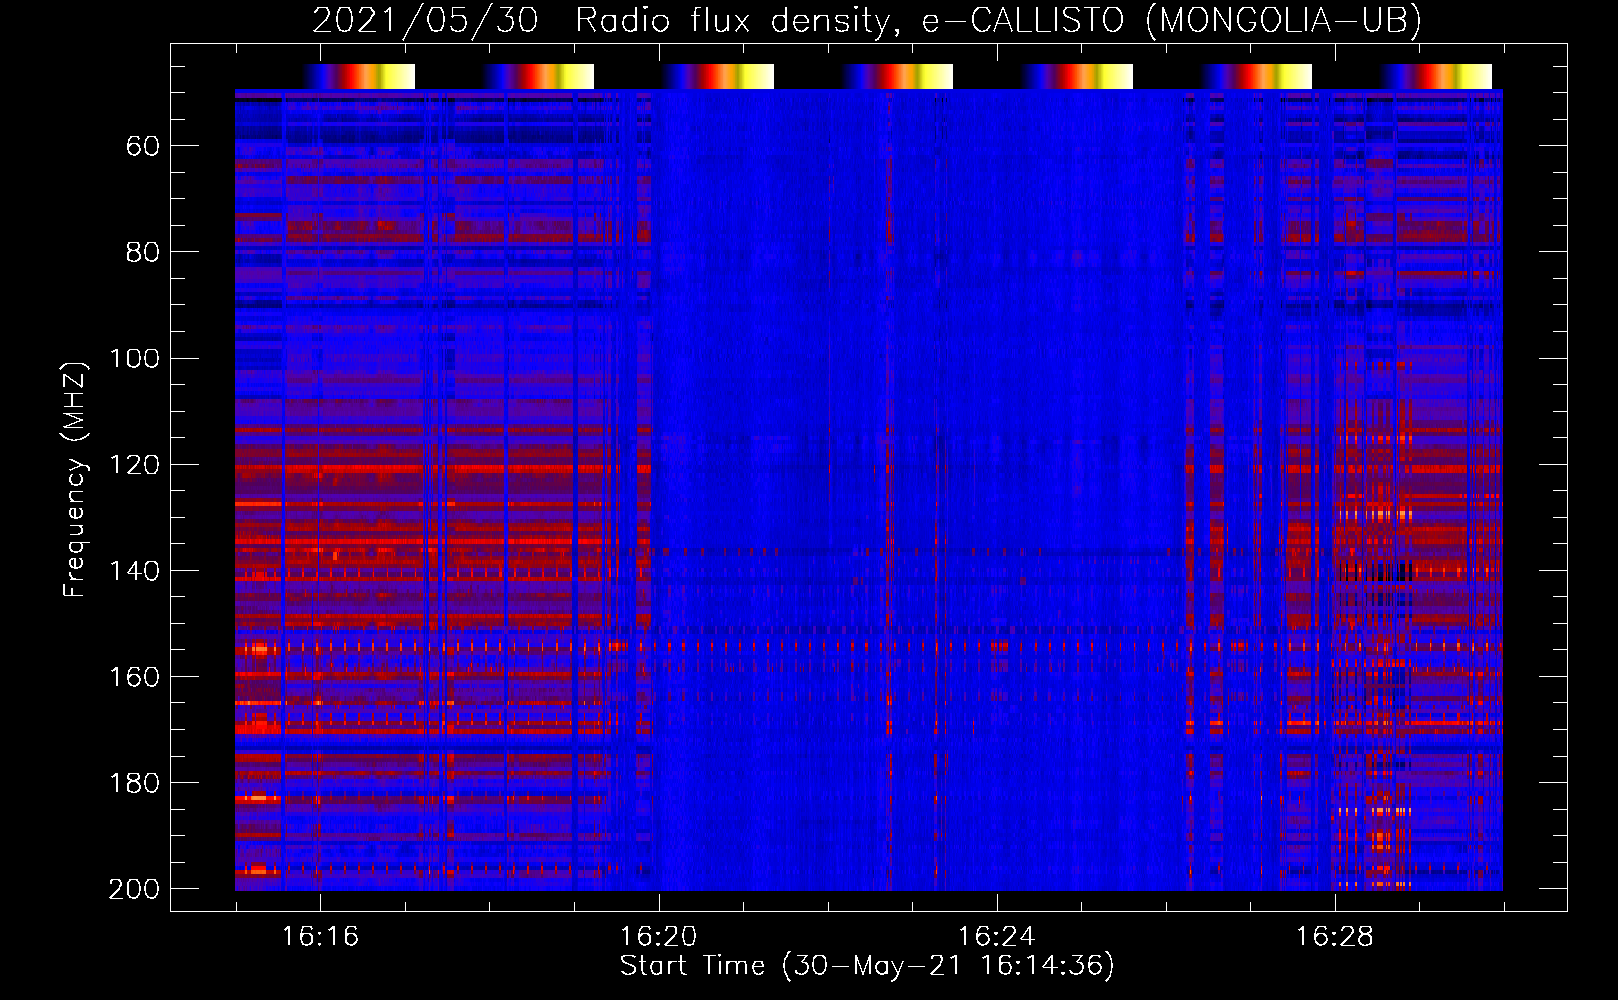1618x1000 pixels.
Task: Click the 60 frequency tick label
Action: (143, 147)
